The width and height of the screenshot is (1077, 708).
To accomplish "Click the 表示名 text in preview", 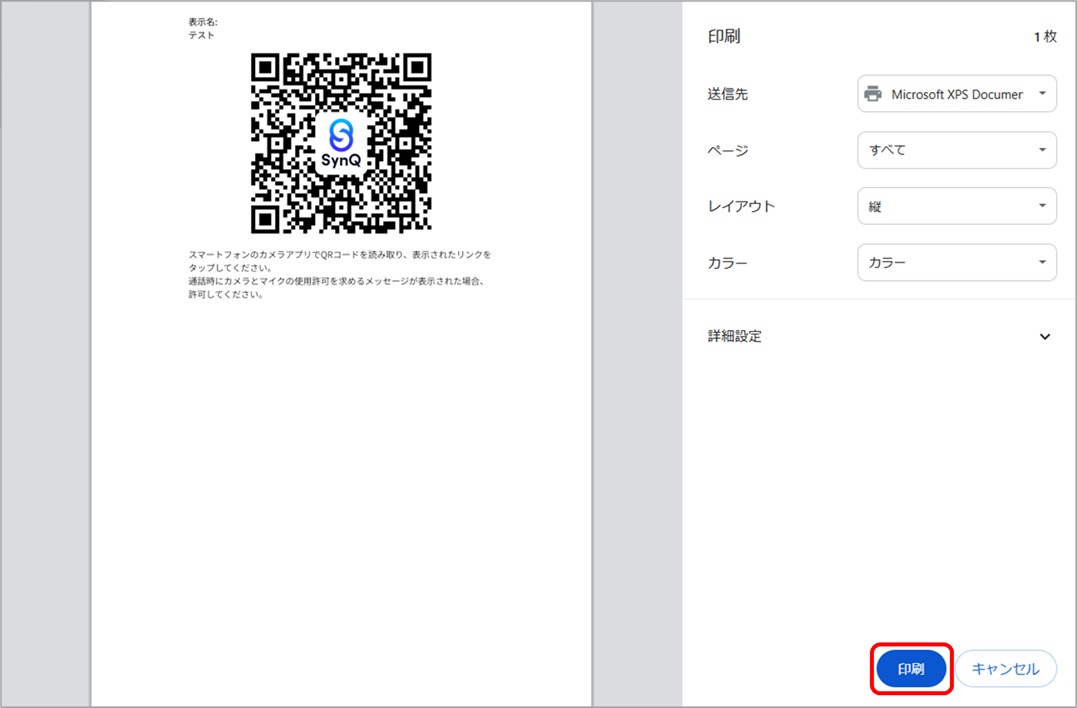I will click(x=203, y=22).
